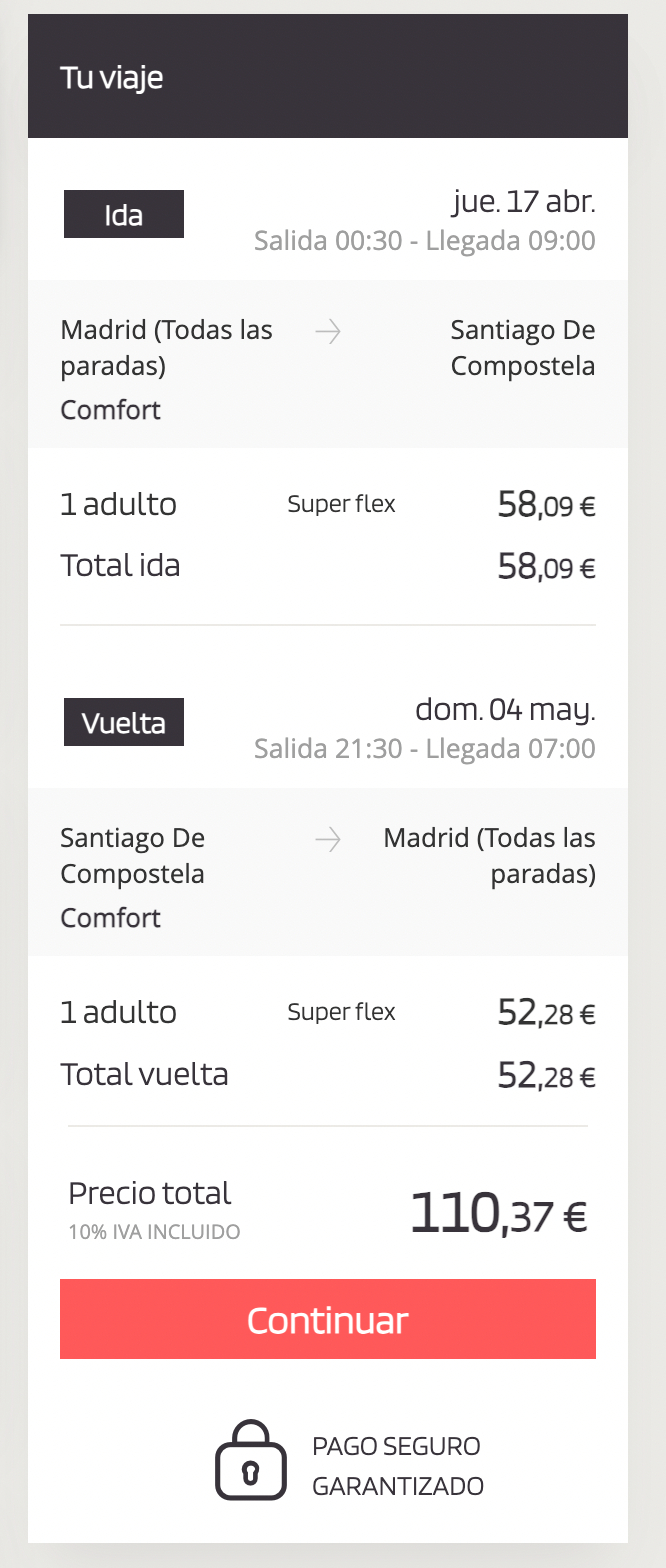Screen dimensions: 666x1568
Task: Click the 10% IVA incluido note
Action: 154,1232
